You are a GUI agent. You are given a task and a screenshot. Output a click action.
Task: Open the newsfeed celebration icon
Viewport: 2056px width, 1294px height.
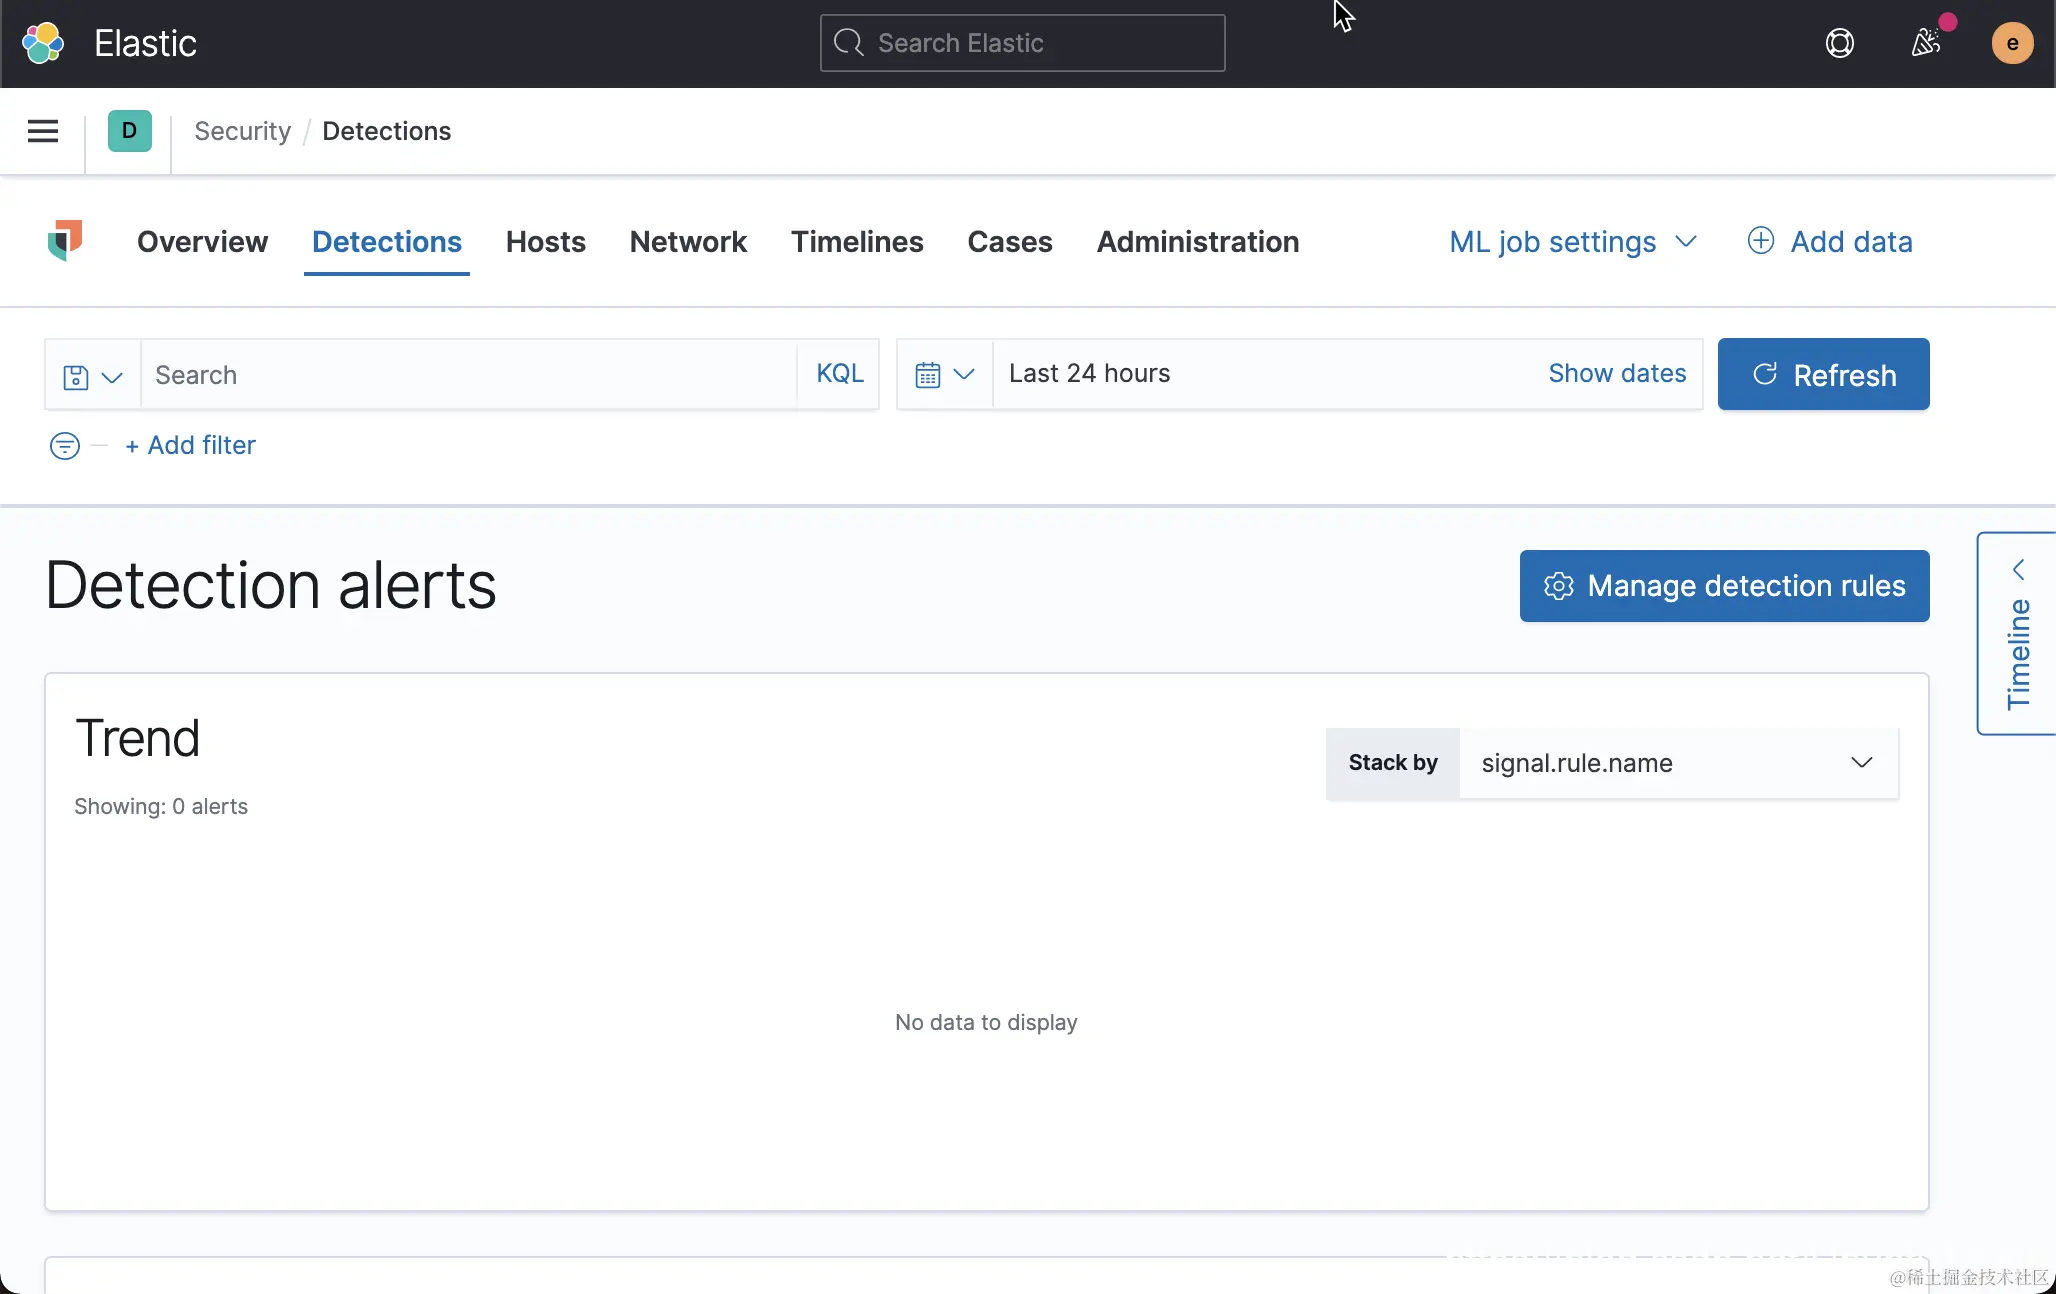click(x=1925, y=43)
